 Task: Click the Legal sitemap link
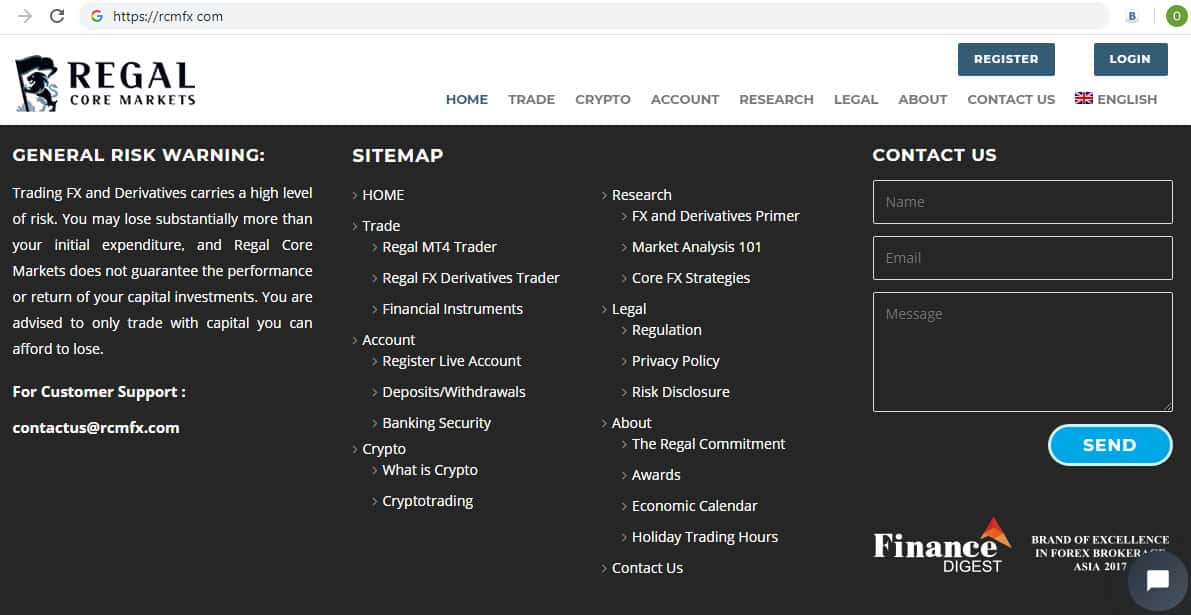pyautogui.click(x=629, y=309)
